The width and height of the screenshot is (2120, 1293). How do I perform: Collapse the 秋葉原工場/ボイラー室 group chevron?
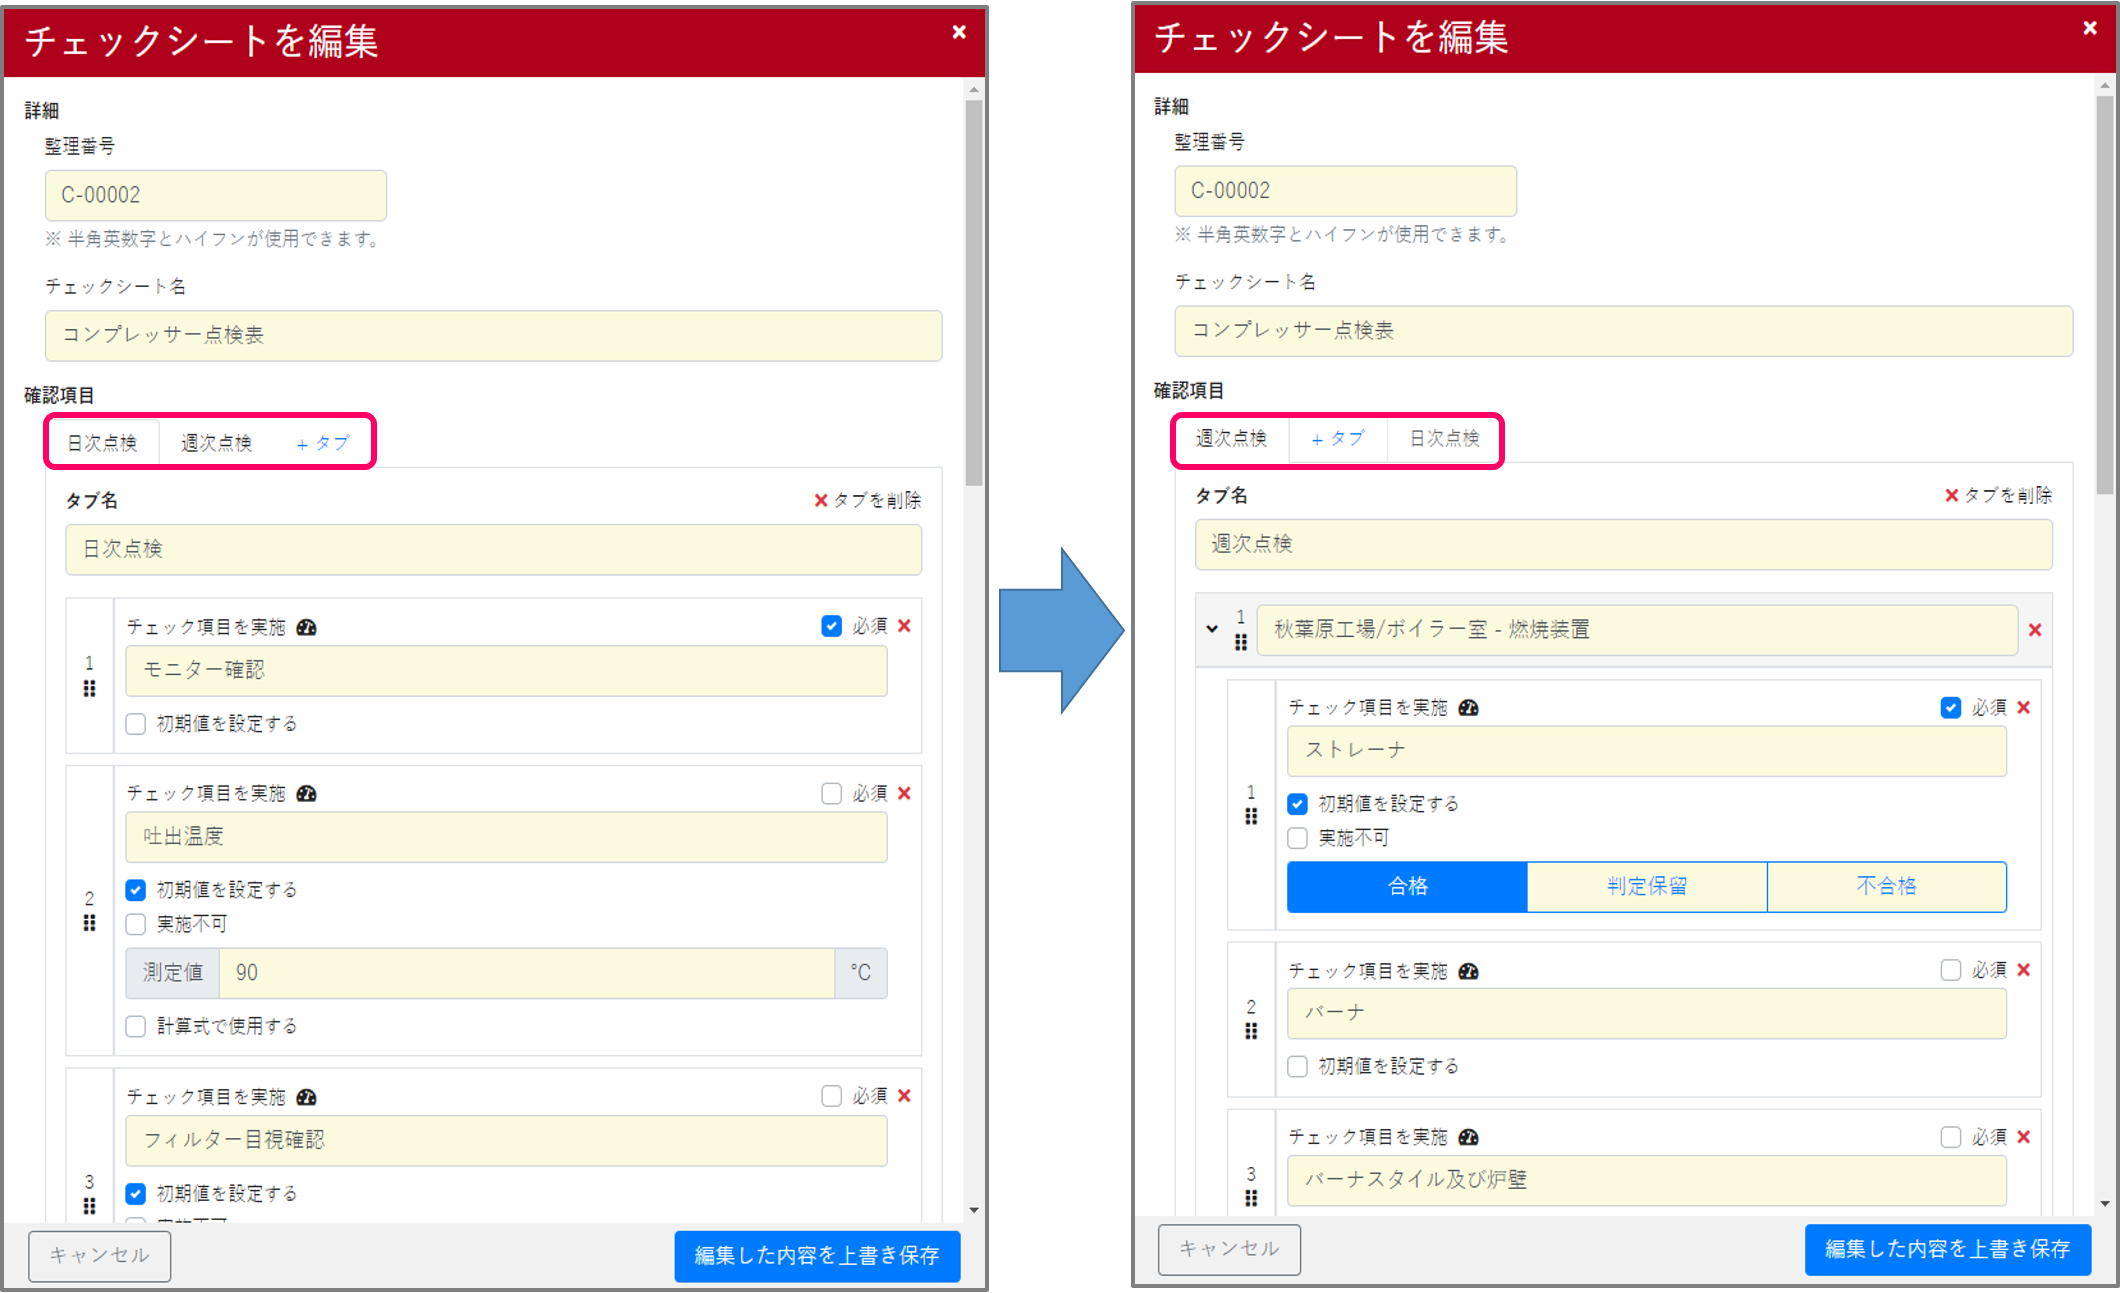[1212, 629]
